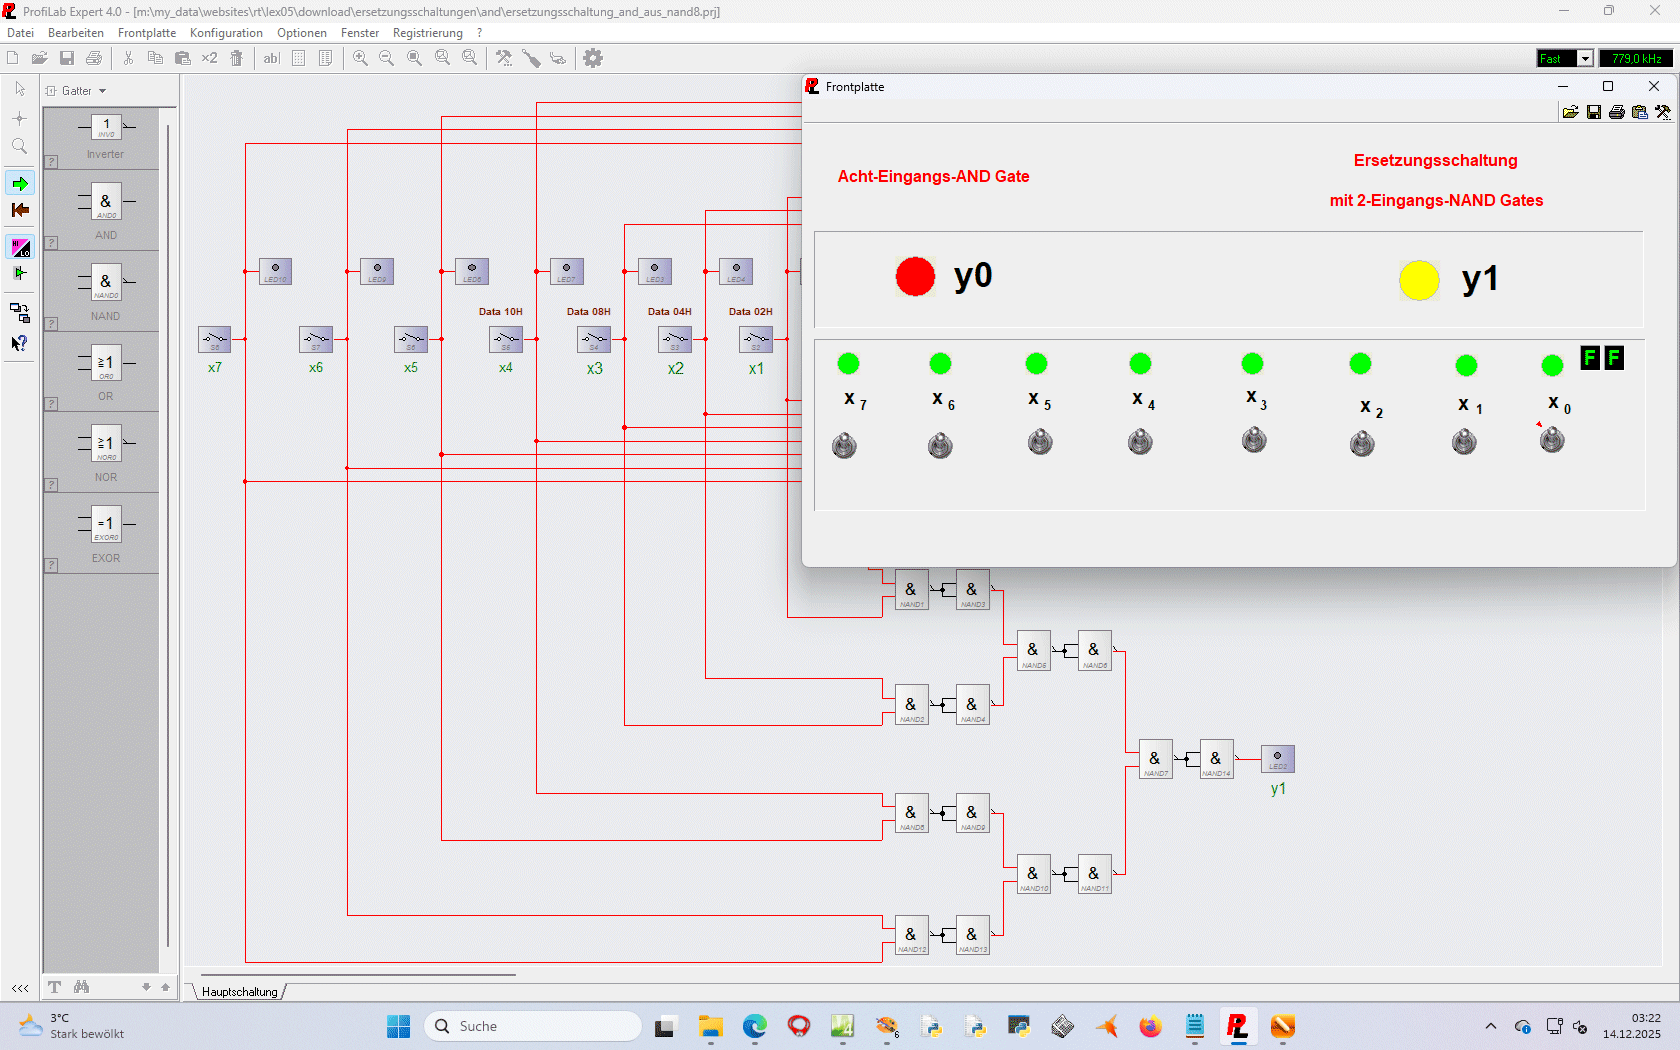This screenshot has height=1050, width=1680.
Task: Open the Frontplatte menu
Action: tap(146, 33)
